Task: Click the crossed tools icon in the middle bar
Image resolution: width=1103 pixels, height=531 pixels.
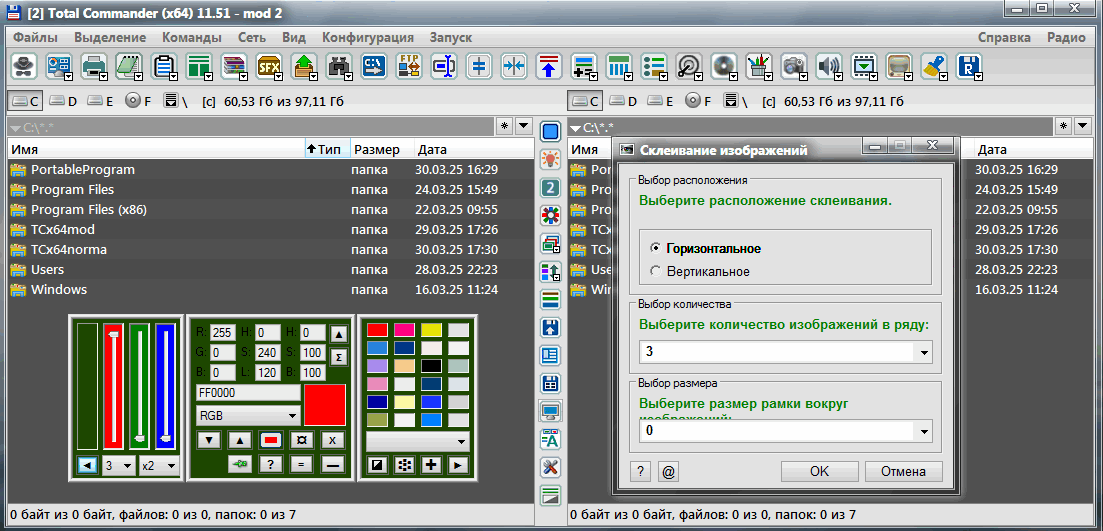Action: coord(550,466)
